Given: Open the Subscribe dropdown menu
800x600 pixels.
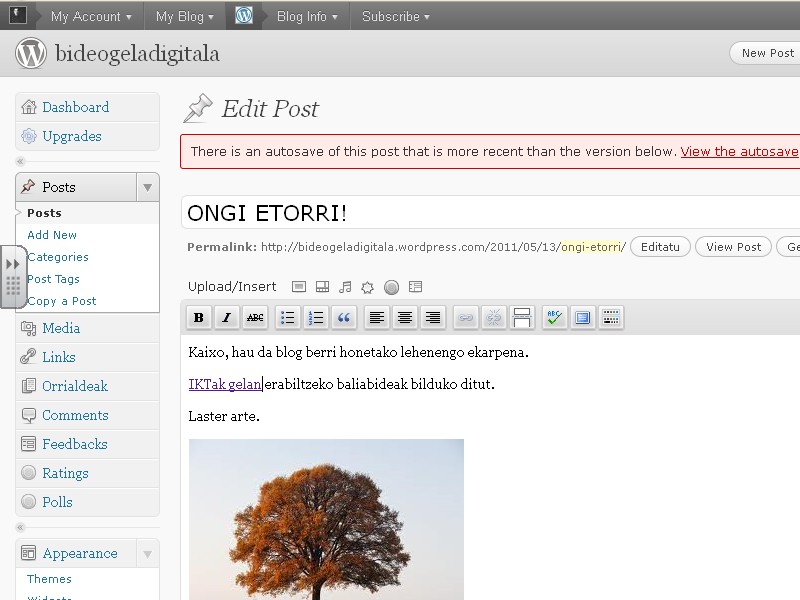Looking at the screenshot, I should 396,16.
